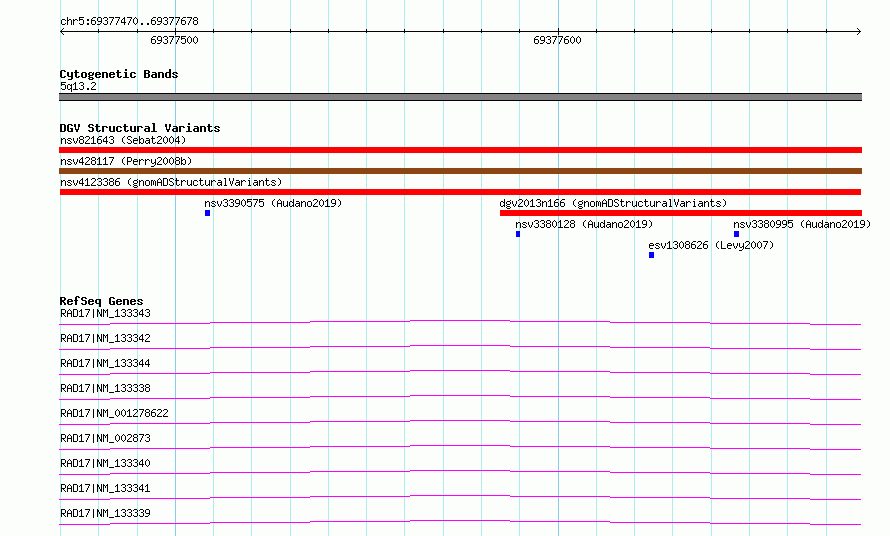
Task: Click the DGV Structural Variants track title
Action: click(140, 128)
